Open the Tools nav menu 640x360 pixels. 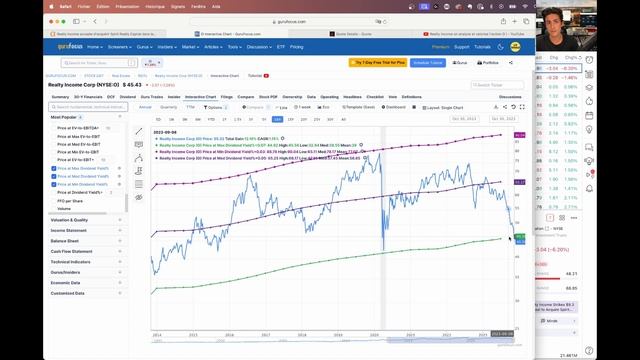(x=234, y=47)
